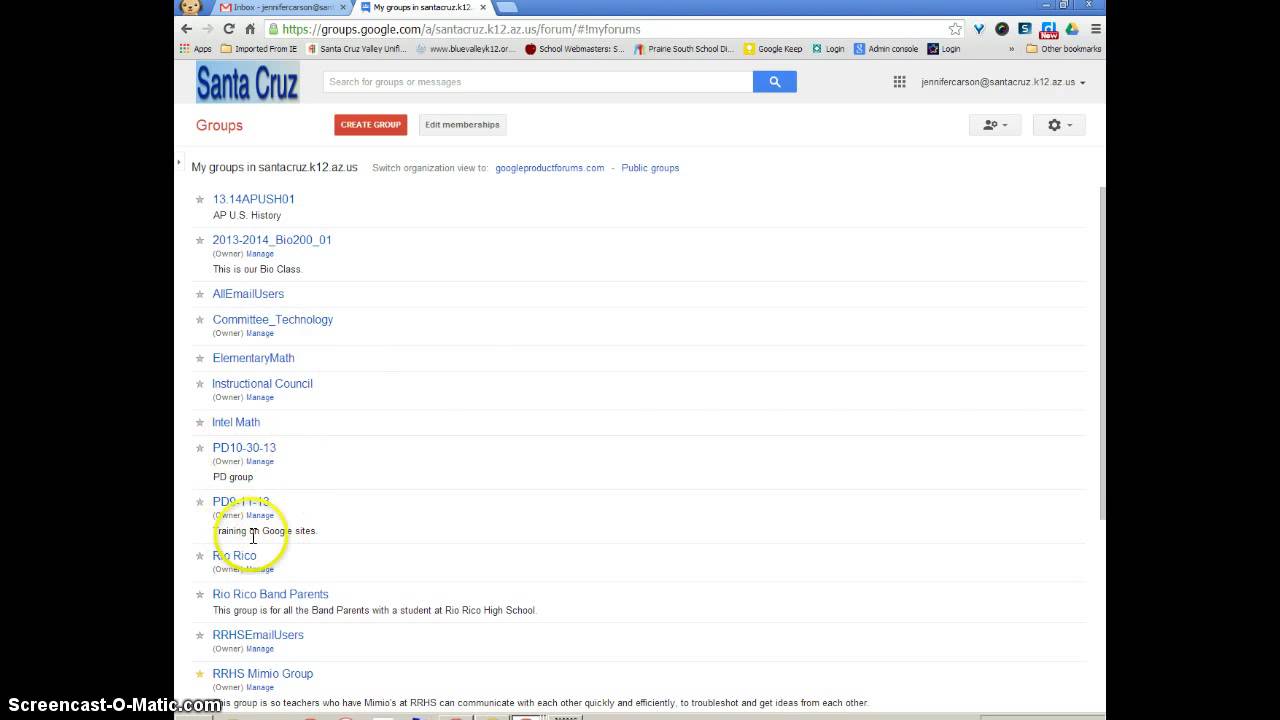This screenshot has width=1280, height=720.
Task: Open the Apps bookmarks shortcut
Action: [196, 48]
